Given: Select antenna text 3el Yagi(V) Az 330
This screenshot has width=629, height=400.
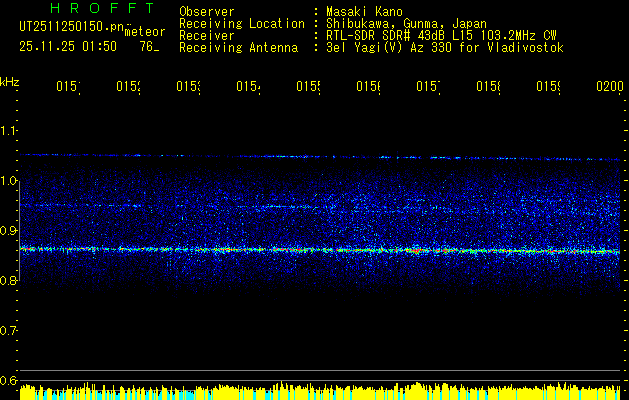Looking at the screenshot, I should coord(387,48).
